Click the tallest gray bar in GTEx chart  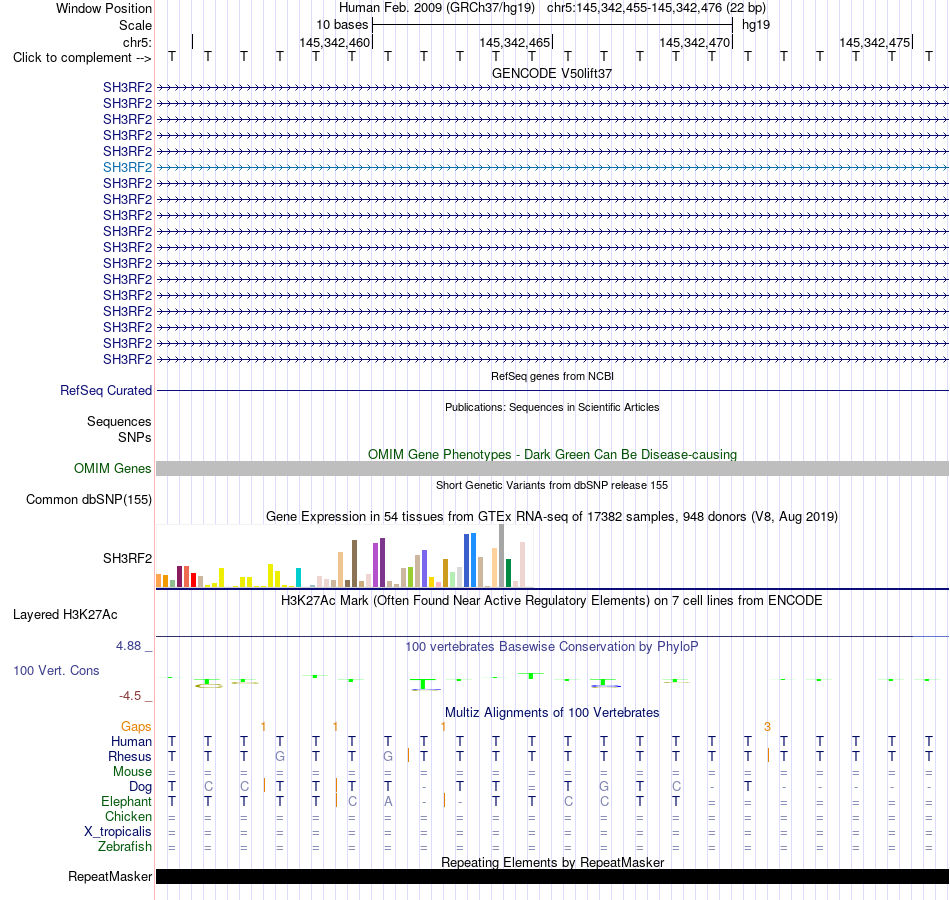click(502, 556)
